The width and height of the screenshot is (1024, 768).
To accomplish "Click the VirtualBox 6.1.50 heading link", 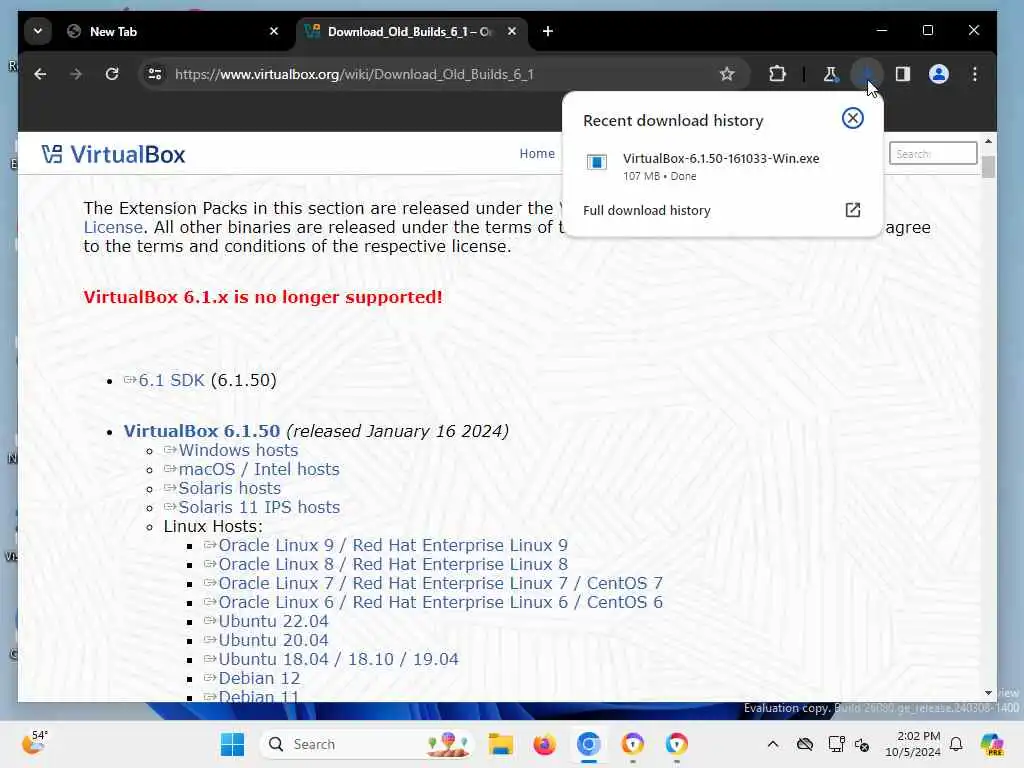I will pos(202,431).
